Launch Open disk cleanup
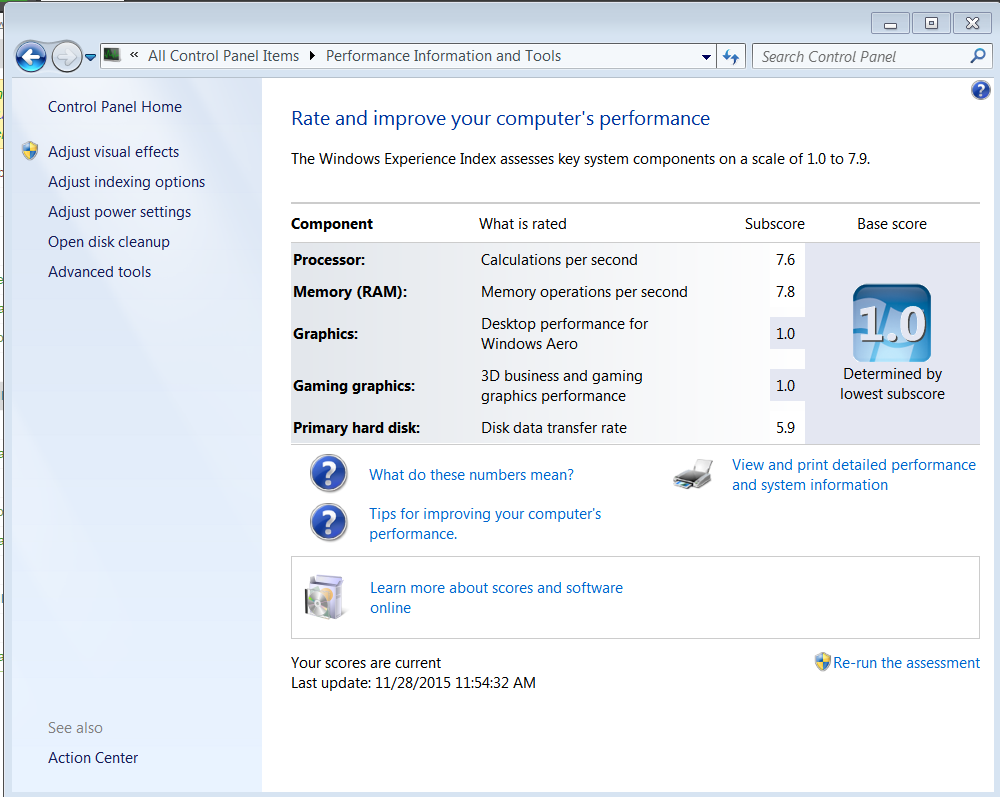The height and width of the screenshot is (797, 1000). (109, 242)
